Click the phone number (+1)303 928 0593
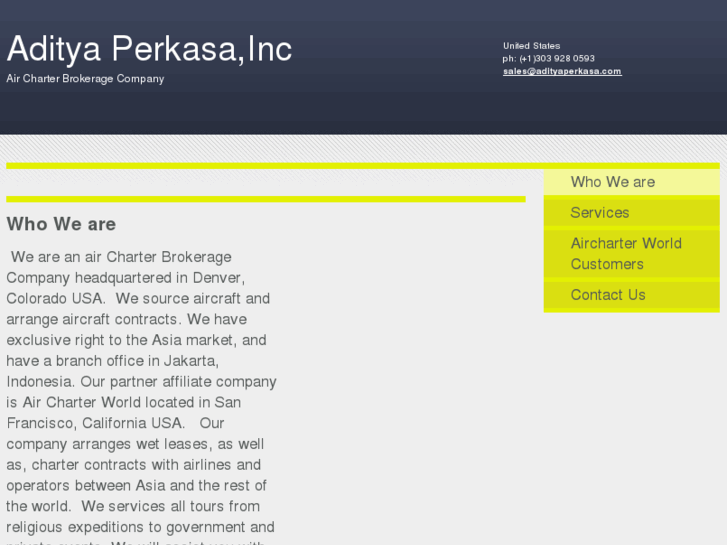The width and height of the screenshot is (727, 545). tap(557, 58)
